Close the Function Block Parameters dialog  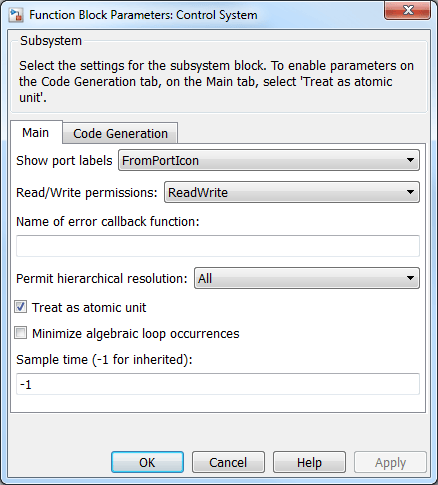(x=407, y=10)
